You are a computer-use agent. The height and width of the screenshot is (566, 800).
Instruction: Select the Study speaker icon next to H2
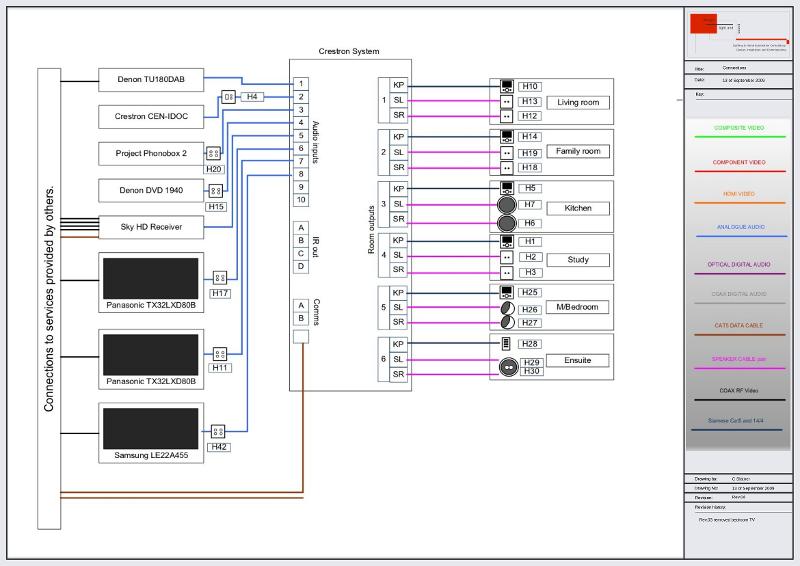point(506,257)
